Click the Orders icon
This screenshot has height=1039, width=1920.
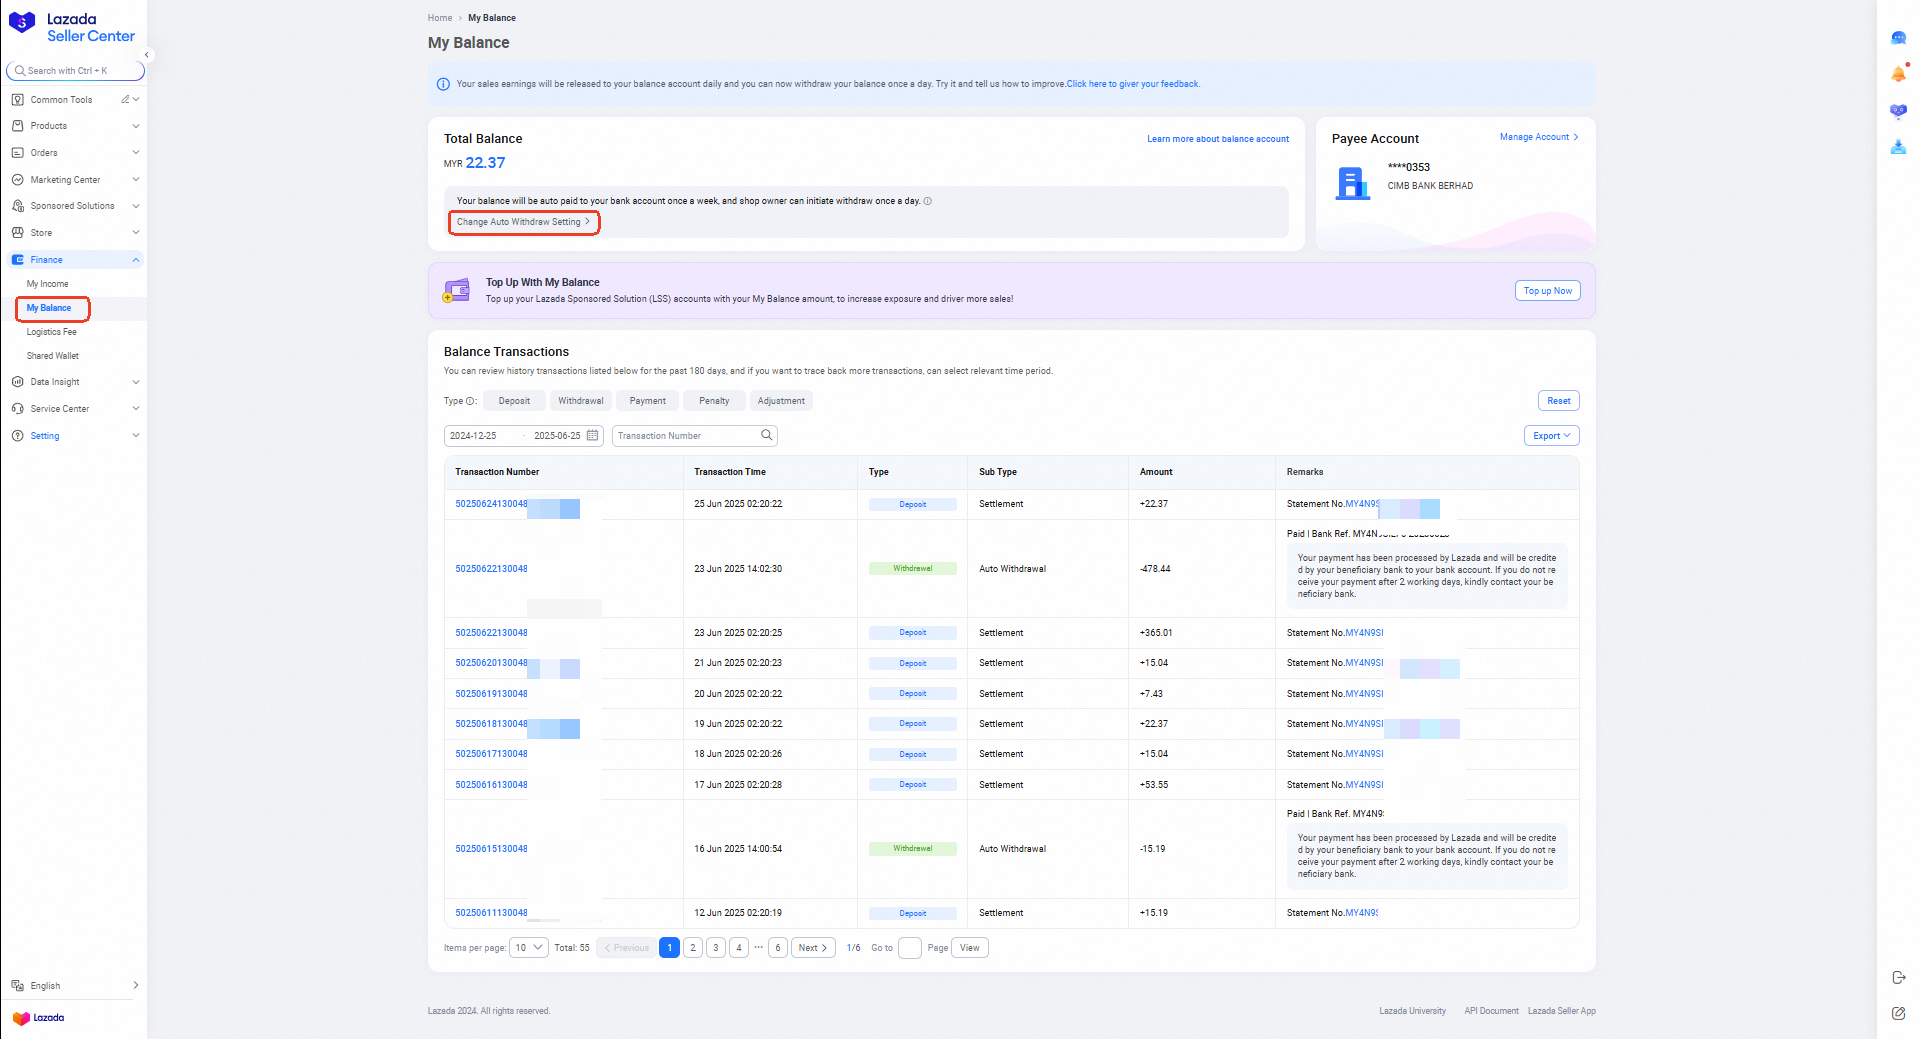click(17, 152)
